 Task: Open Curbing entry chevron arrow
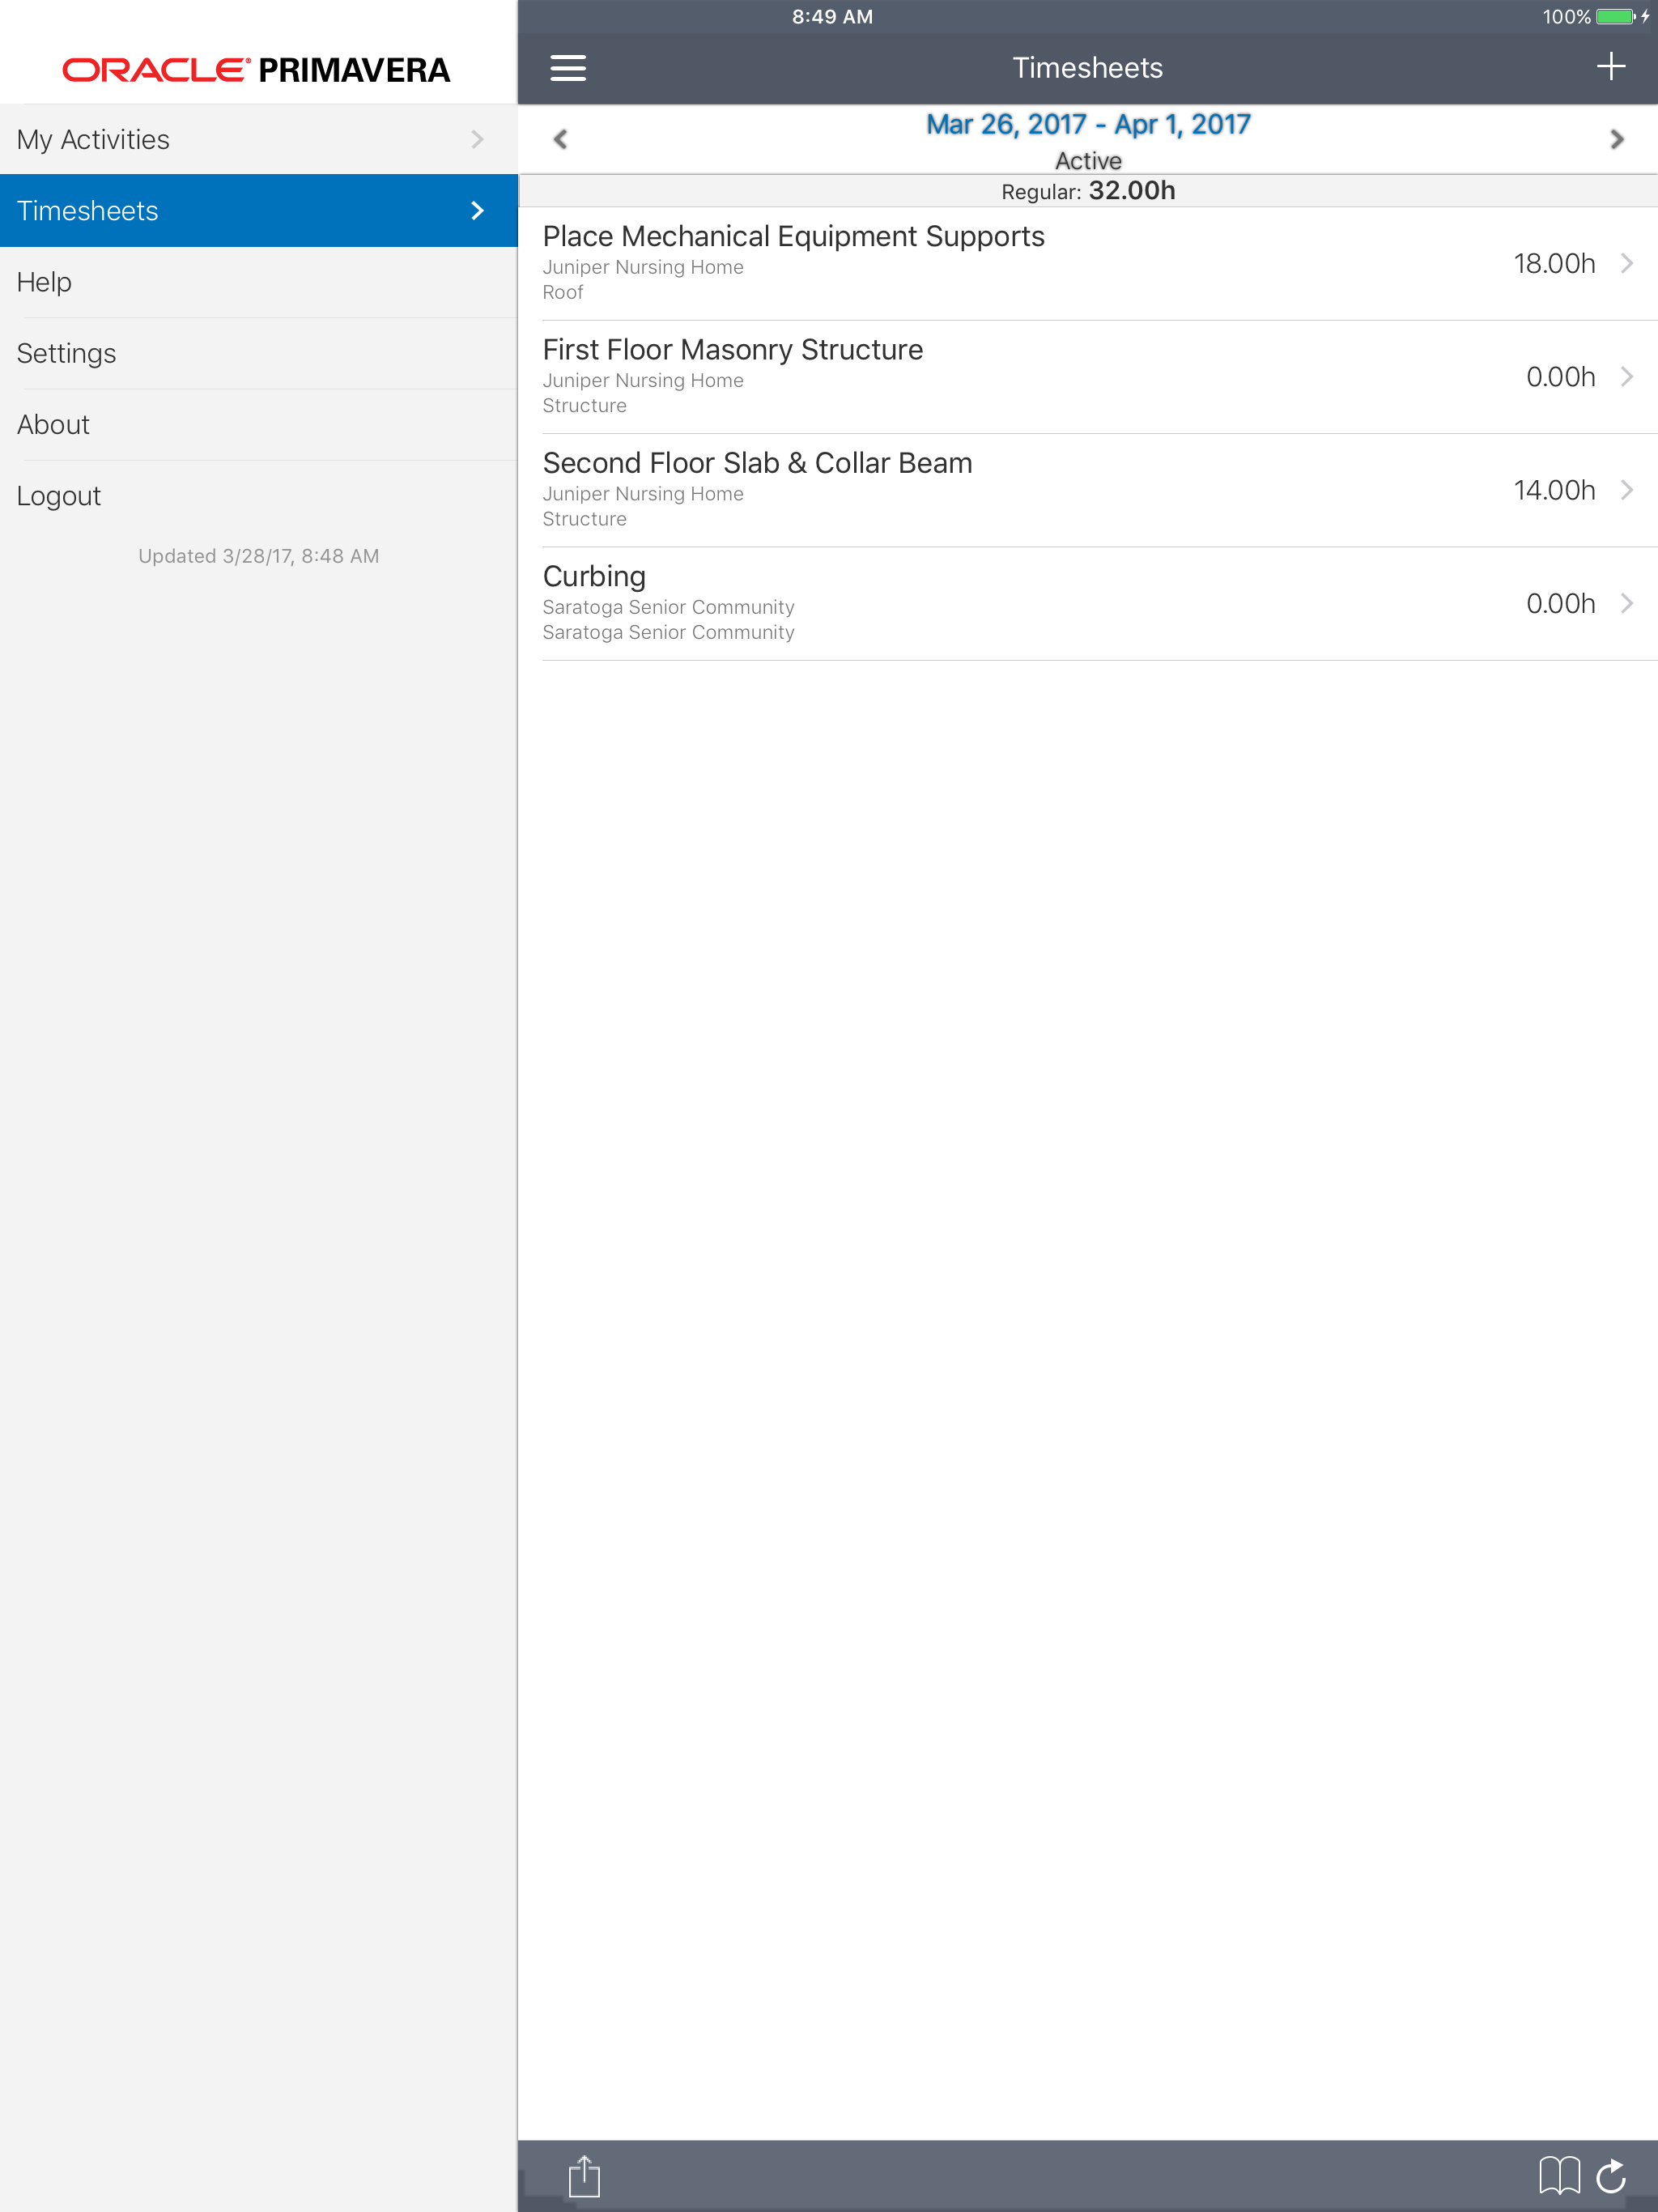click(x=1627, y=603)
